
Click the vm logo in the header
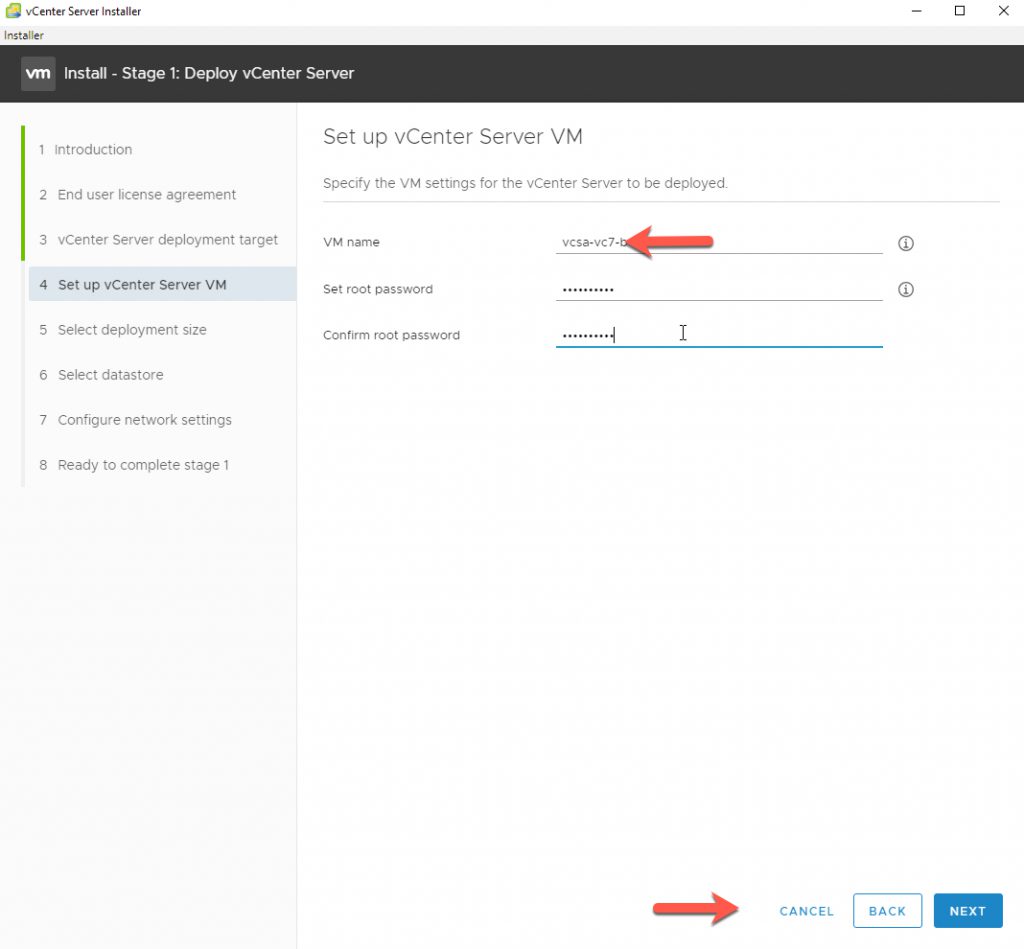38,73
